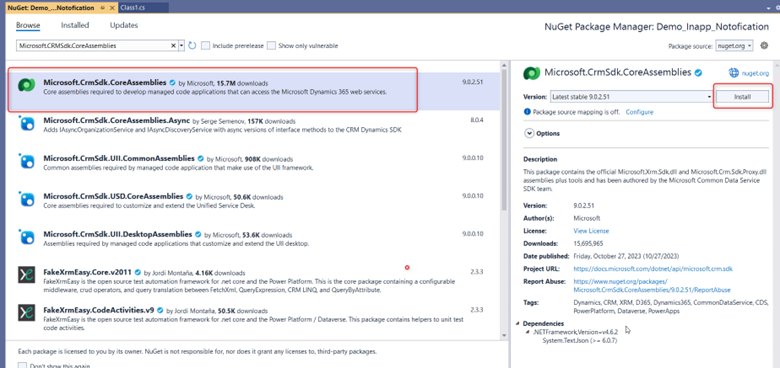Switch to the Browse tab
The width and height of the screenshot is (780, 368).
28,25
